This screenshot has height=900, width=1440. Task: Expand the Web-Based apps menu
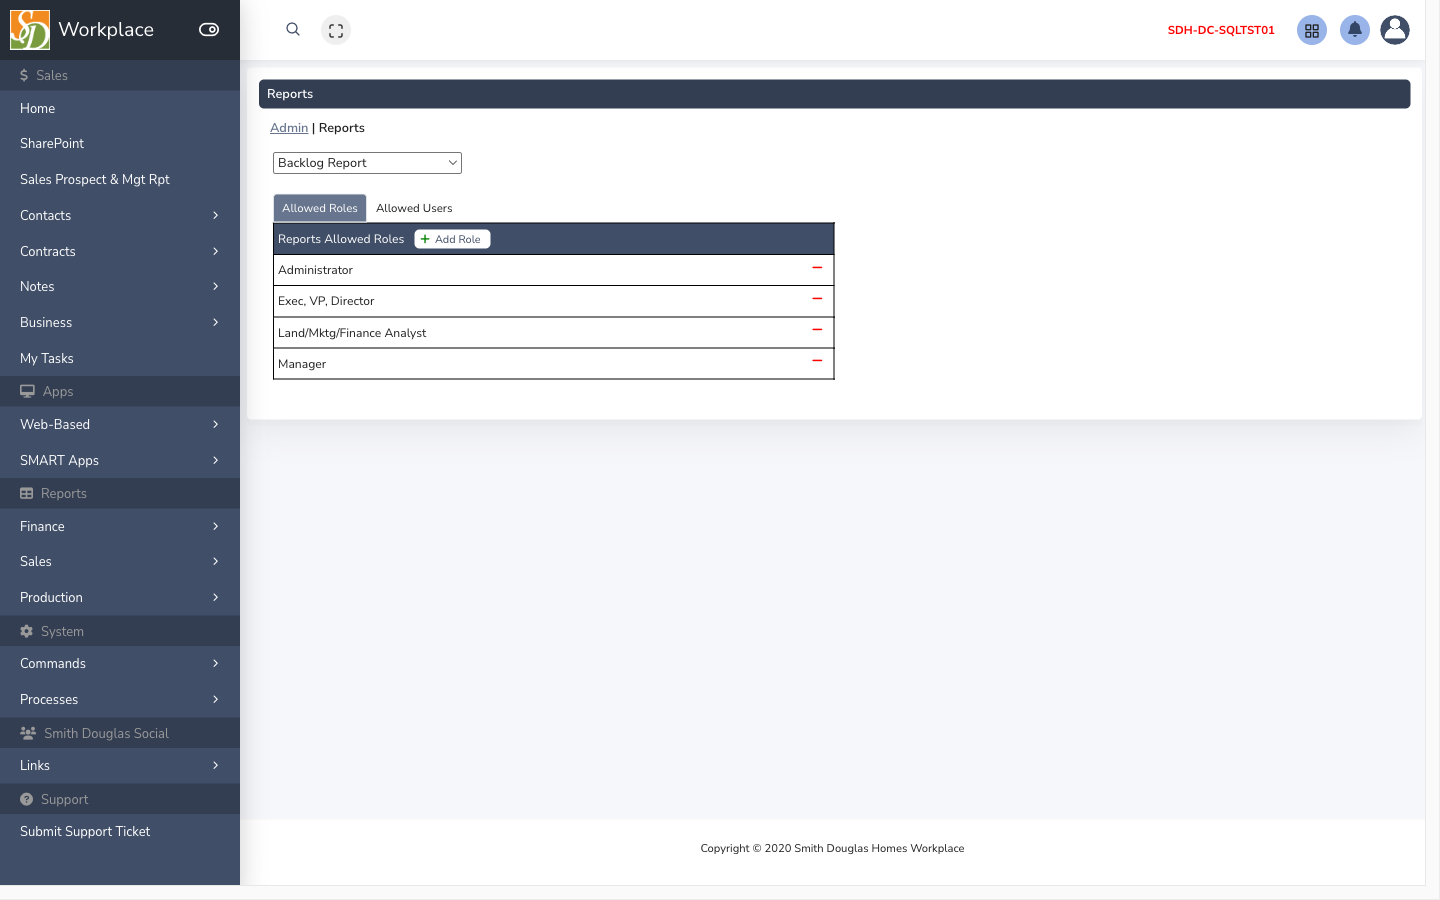120,425
